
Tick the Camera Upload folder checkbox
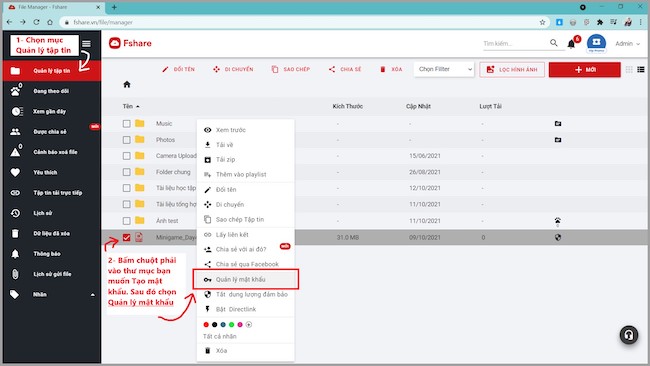(x=126, y=156)
